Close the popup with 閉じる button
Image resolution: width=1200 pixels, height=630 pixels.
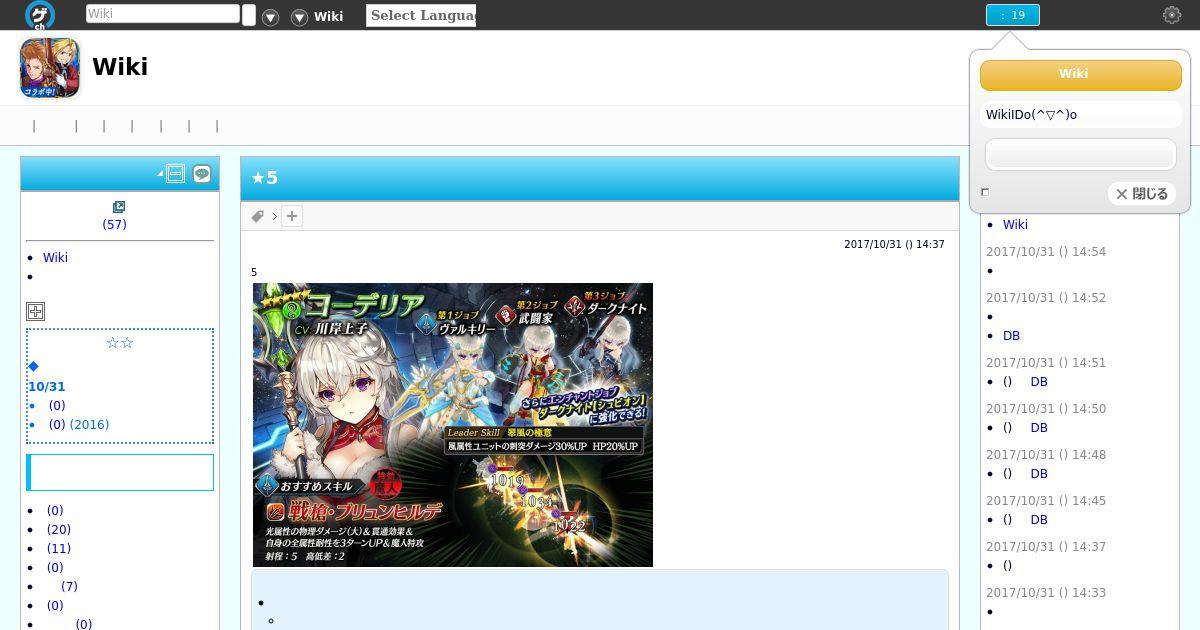click(1142, 194)
